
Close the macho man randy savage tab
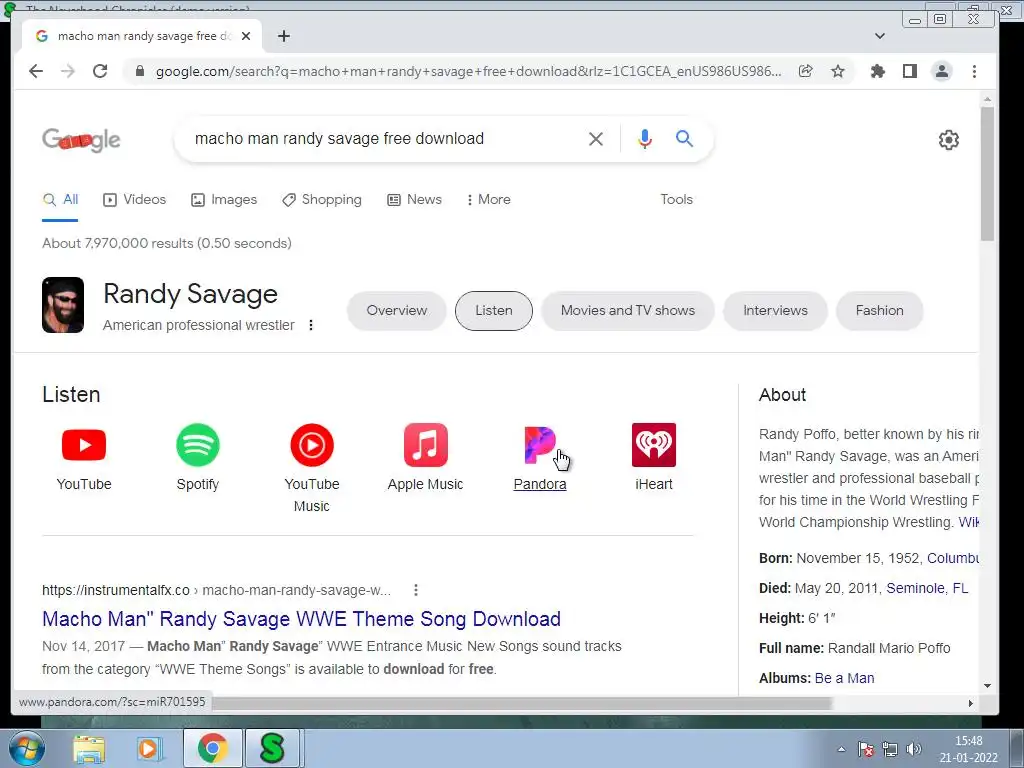246,36
